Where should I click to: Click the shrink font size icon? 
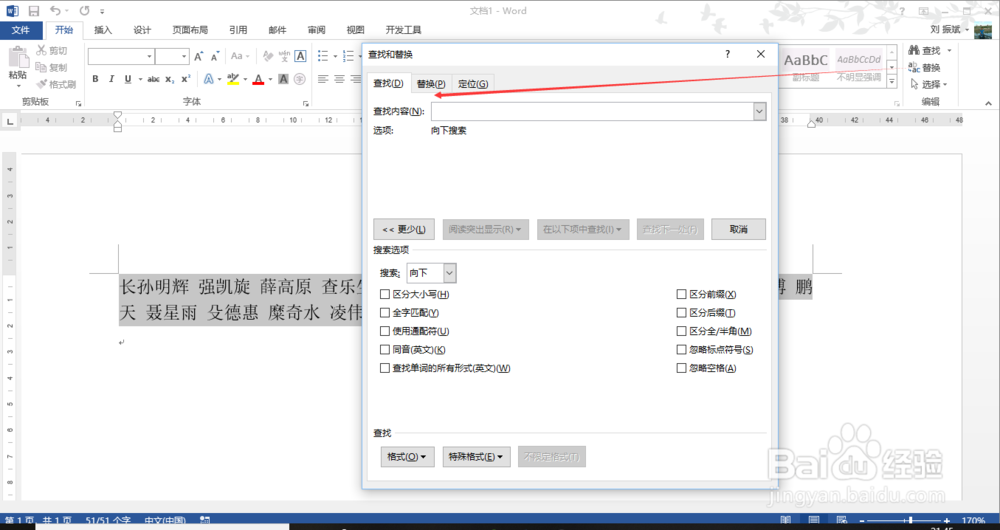215,56
